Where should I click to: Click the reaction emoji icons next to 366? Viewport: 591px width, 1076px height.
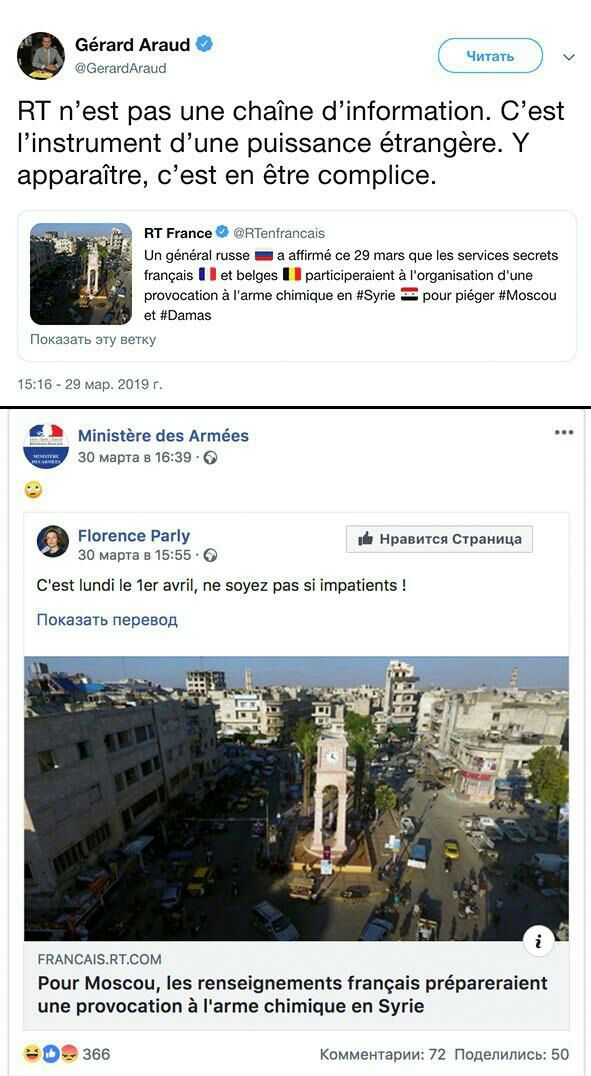click(x=51, y=1053)
